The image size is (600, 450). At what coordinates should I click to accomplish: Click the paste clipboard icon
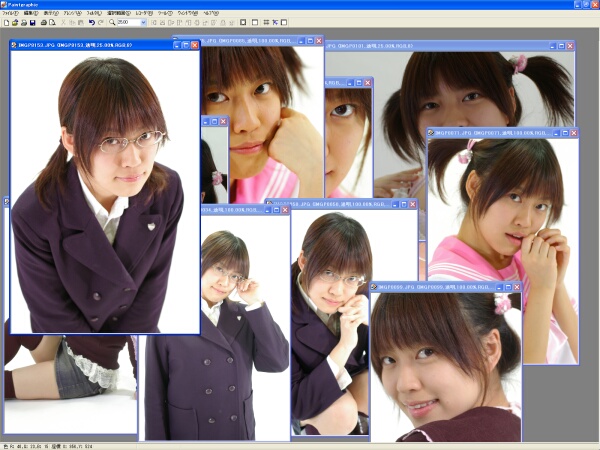click(x=81, y=23)
